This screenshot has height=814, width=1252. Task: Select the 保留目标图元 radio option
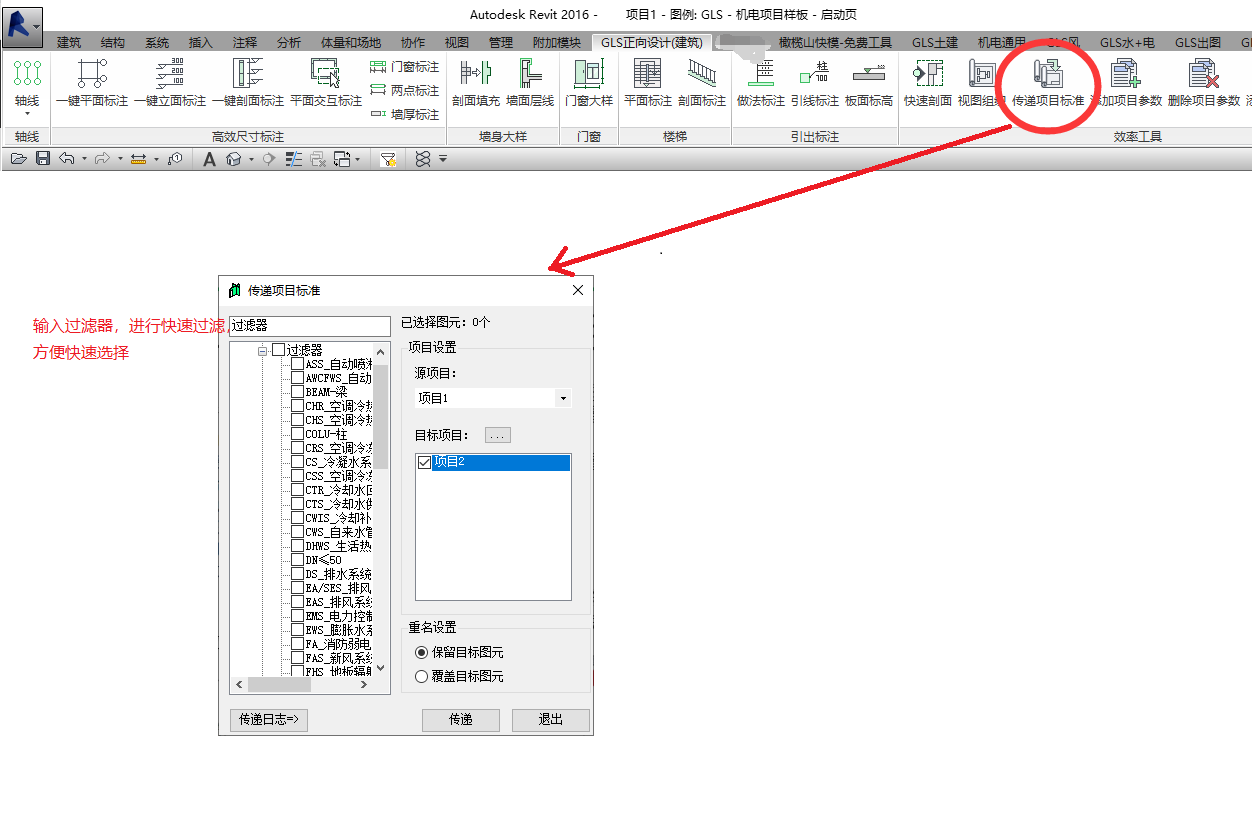tap(421, 652)
